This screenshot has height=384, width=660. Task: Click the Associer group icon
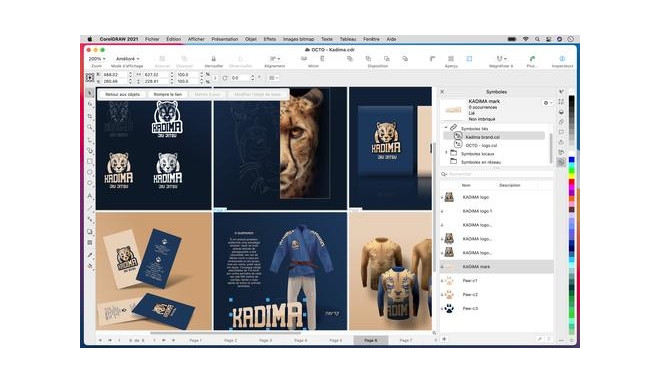(x=162, y=59)
